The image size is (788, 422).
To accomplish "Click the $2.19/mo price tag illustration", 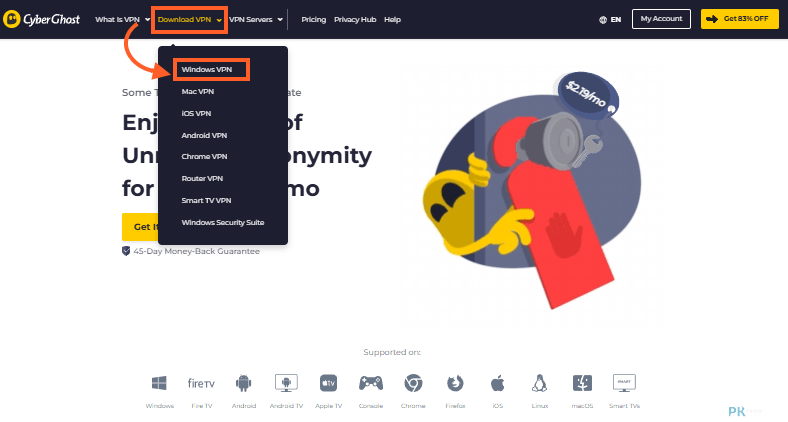I will tap(588, 95).
